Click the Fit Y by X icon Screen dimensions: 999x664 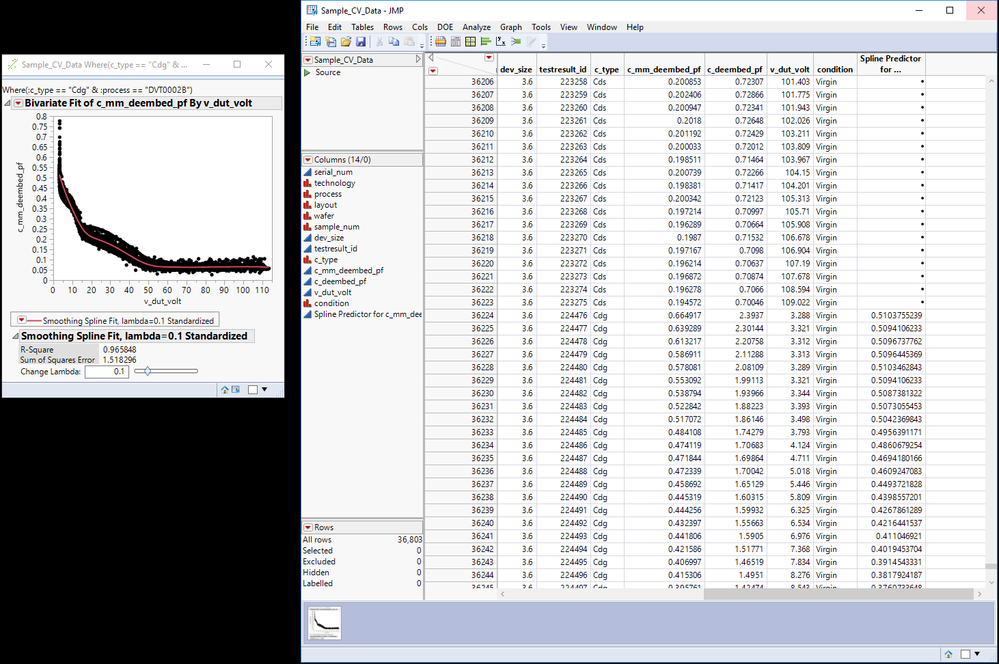(x=501, y=42)
